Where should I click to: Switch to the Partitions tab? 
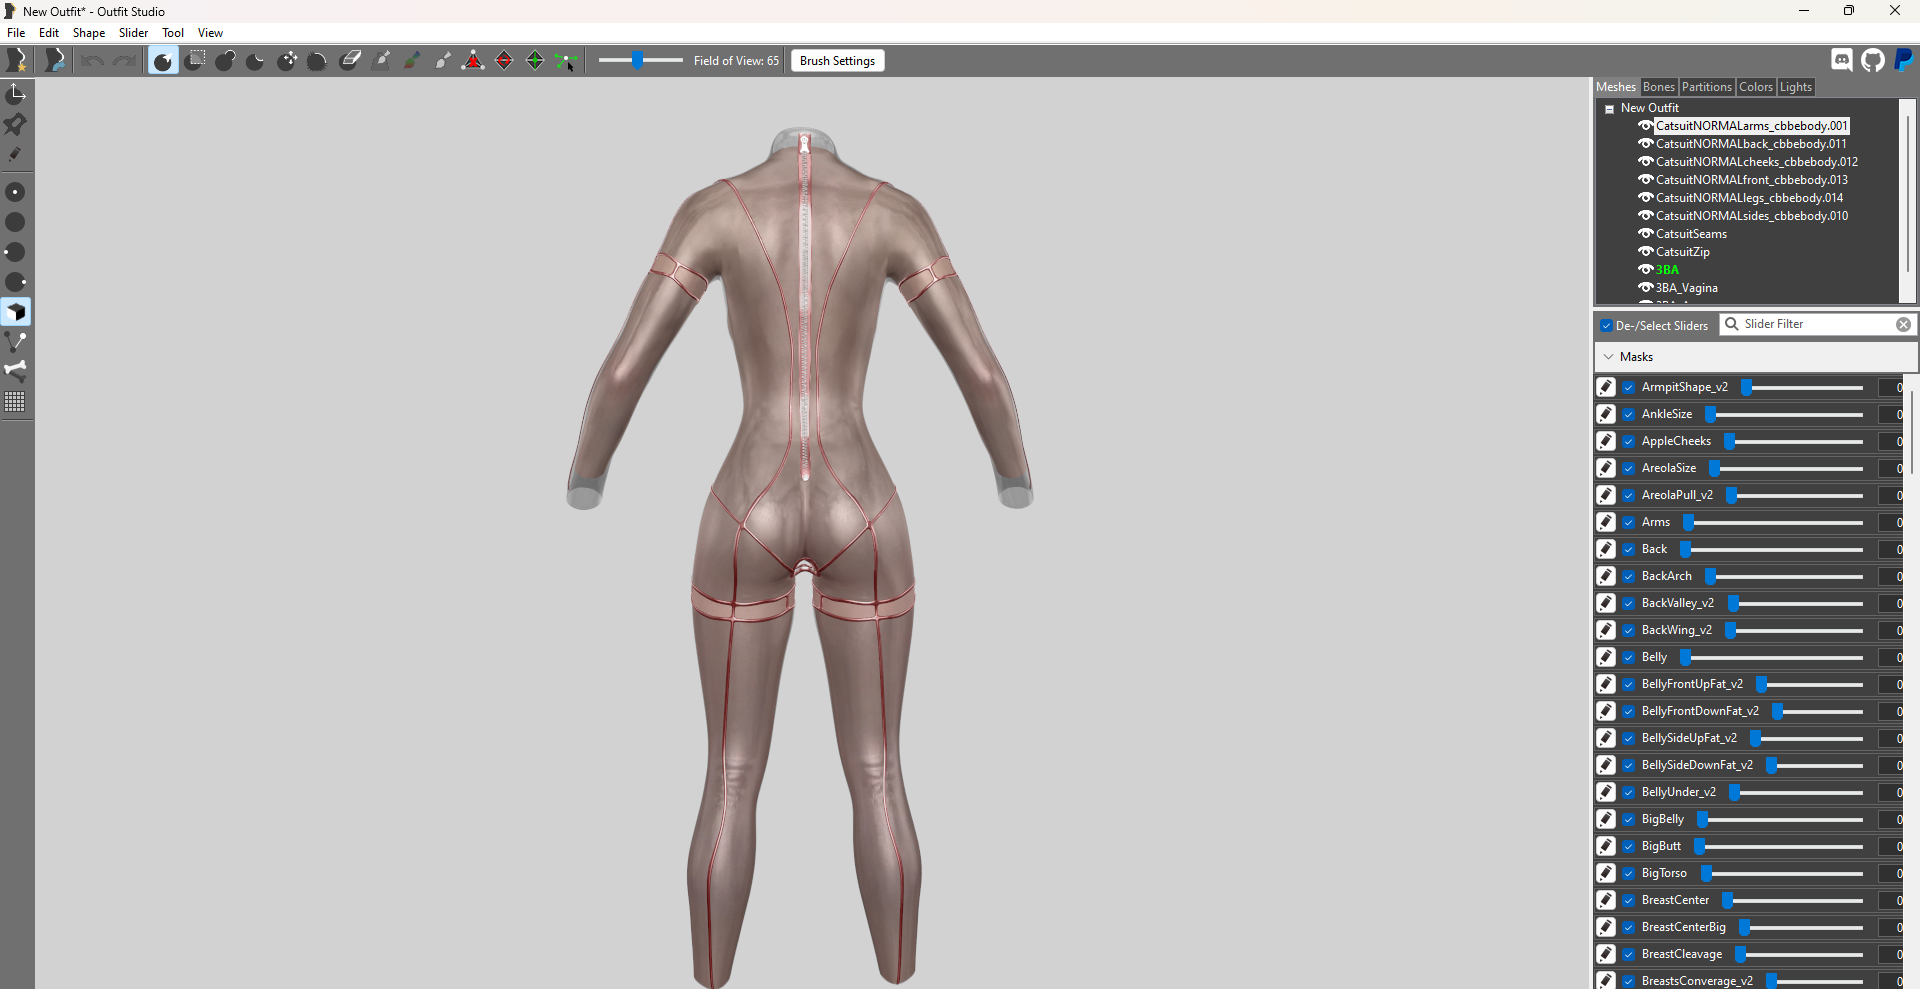coord(1706,87)
